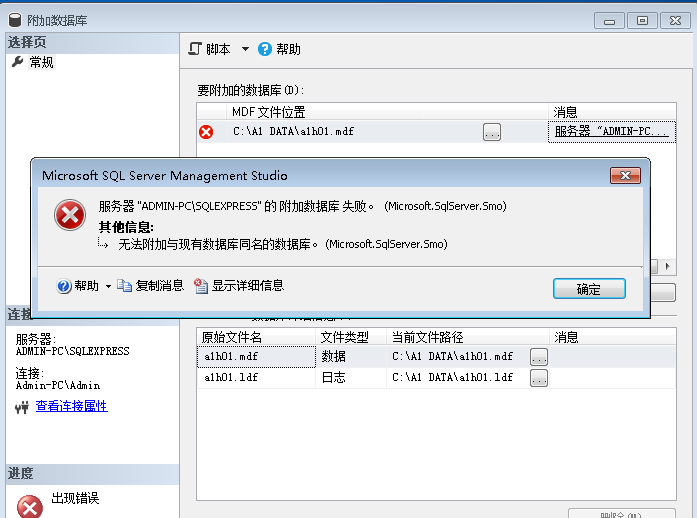This screenshot has width=697, height=518.
Task: Click the 确定 button in error dialog
Action: click(589, 289)
